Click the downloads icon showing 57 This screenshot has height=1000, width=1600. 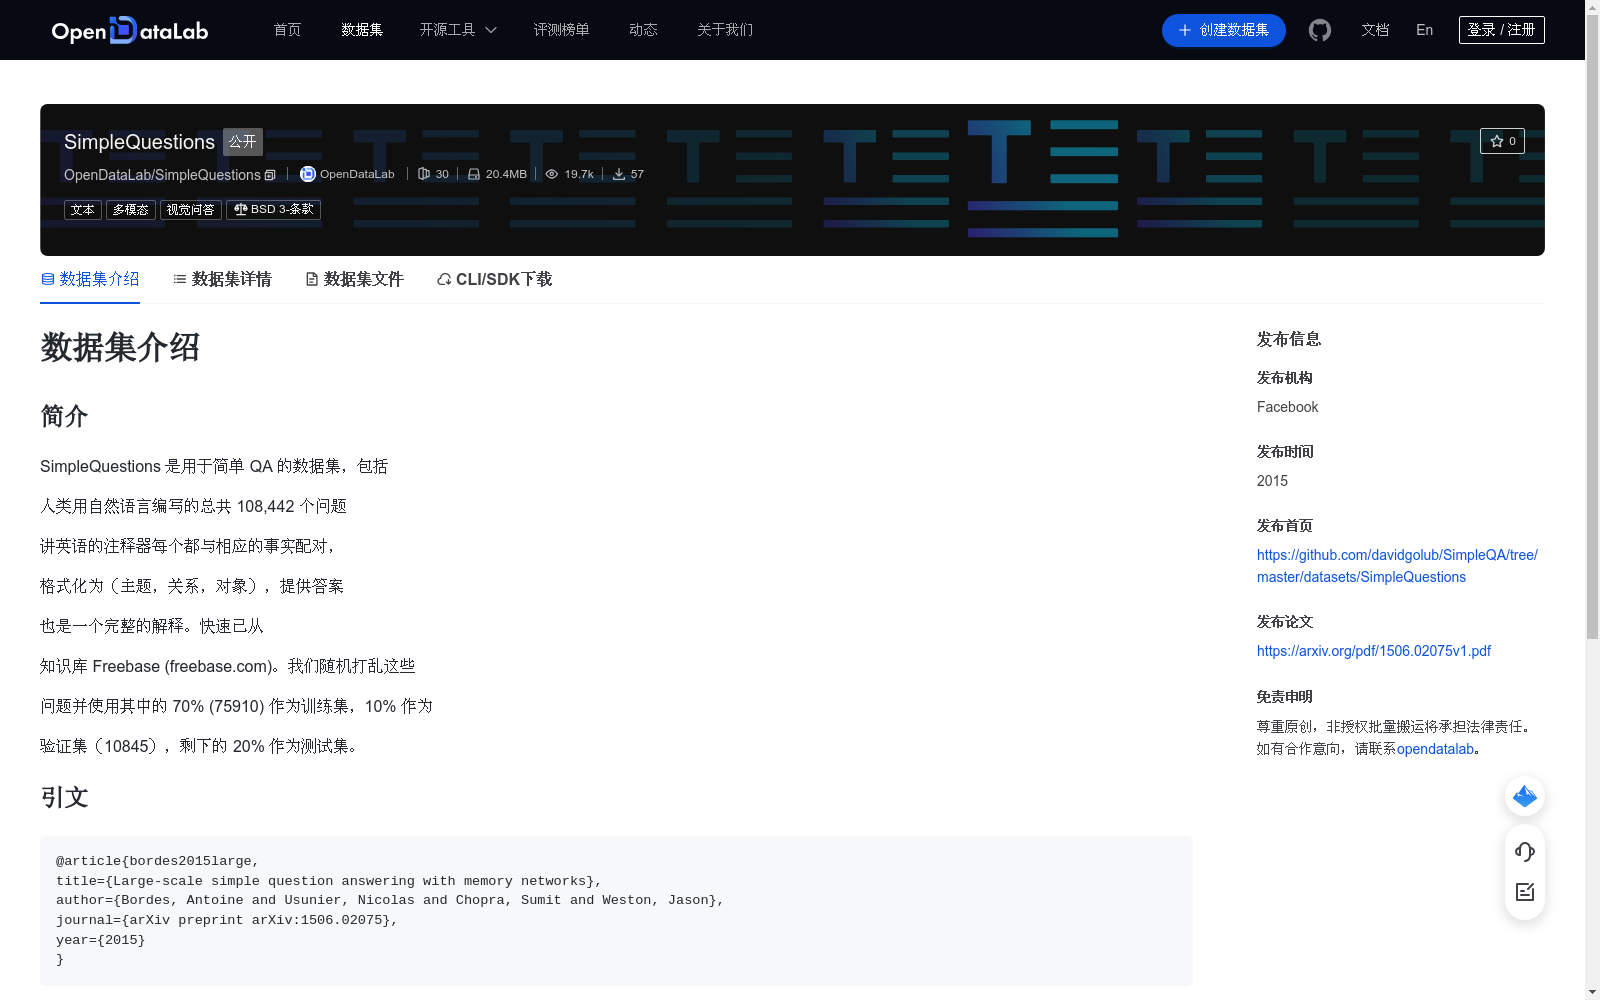619,174
